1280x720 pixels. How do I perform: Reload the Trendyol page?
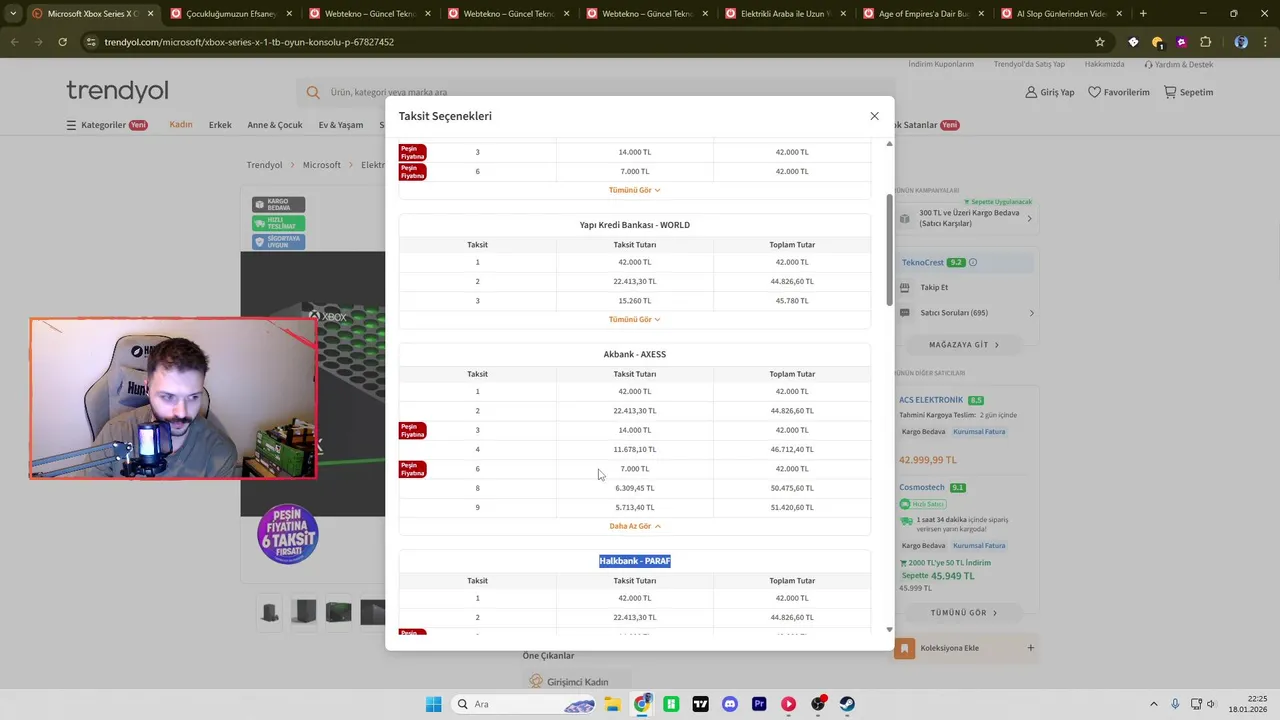(x=63, y=42)
